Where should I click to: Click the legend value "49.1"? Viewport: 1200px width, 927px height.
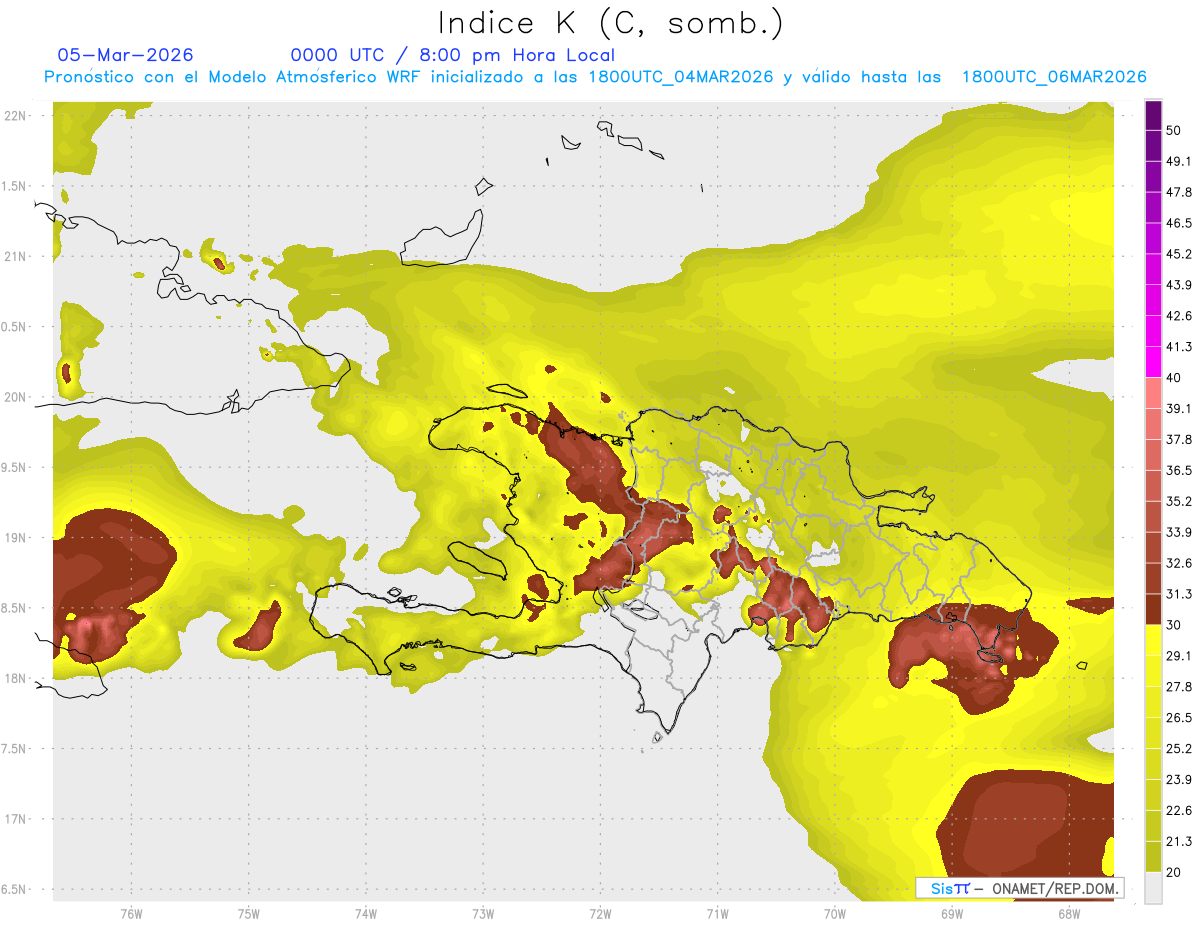(x=1179, y=161)
